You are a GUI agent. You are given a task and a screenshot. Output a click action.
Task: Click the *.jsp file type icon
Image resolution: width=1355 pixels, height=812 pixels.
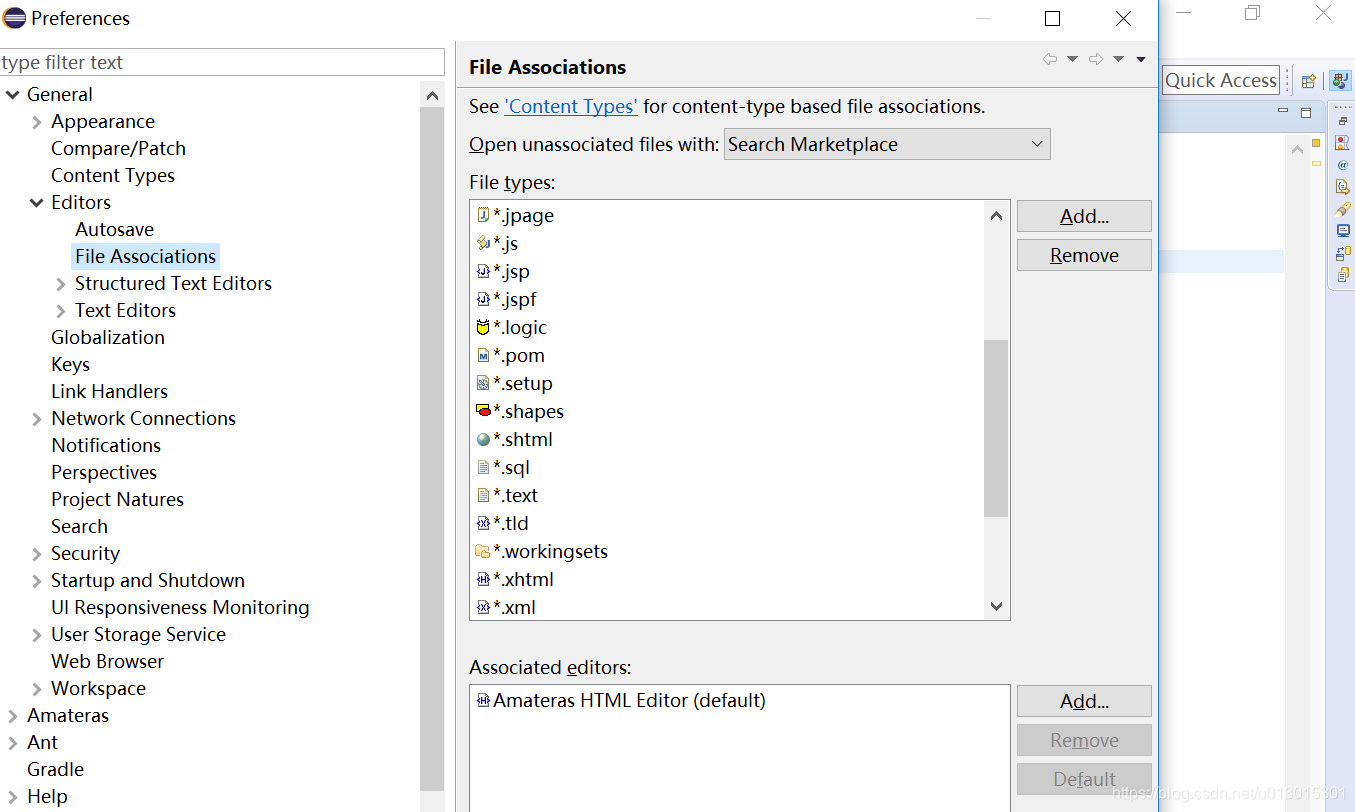click(483, 271)
